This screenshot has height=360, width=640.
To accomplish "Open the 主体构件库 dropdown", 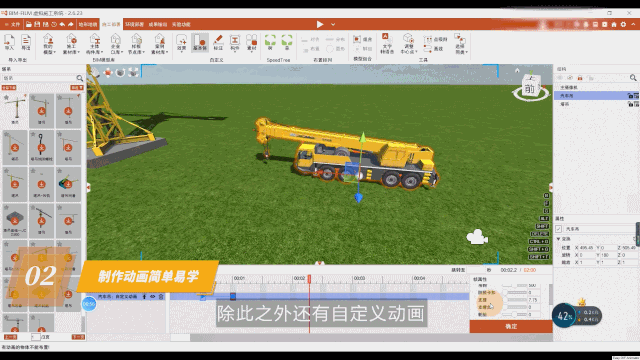I will (x=94, y=44).
